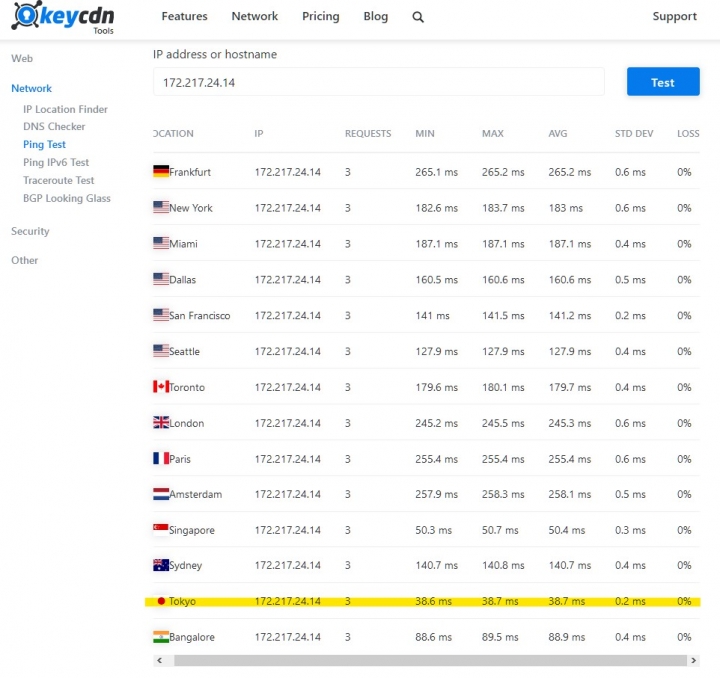Expand the Web sidebar section
The image size is (720, 678).
click(22, 58)
